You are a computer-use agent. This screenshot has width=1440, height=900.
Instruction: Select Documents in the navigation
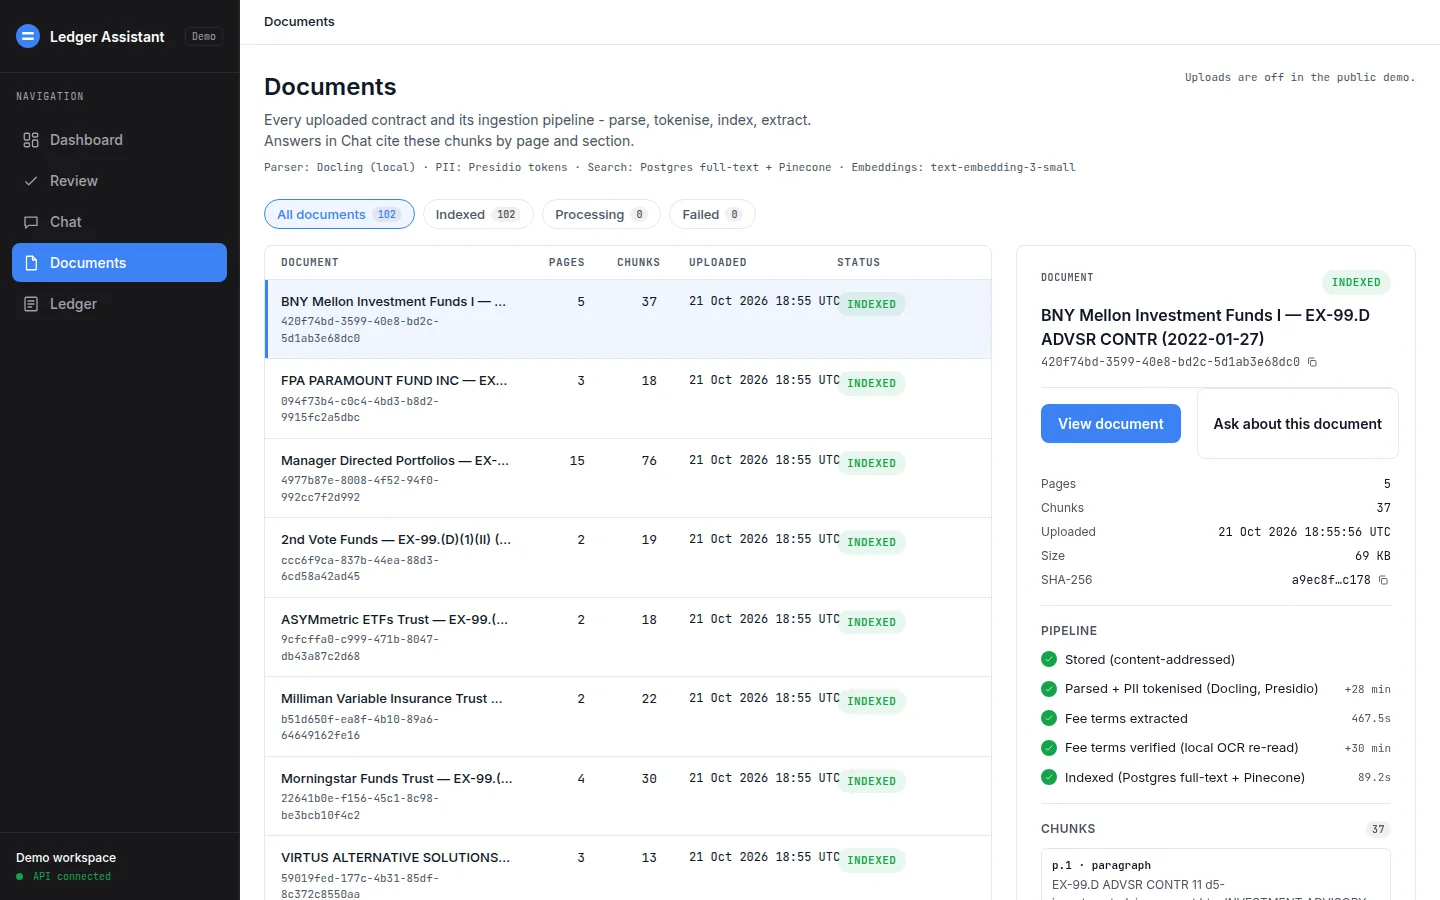tap(119, 263)
